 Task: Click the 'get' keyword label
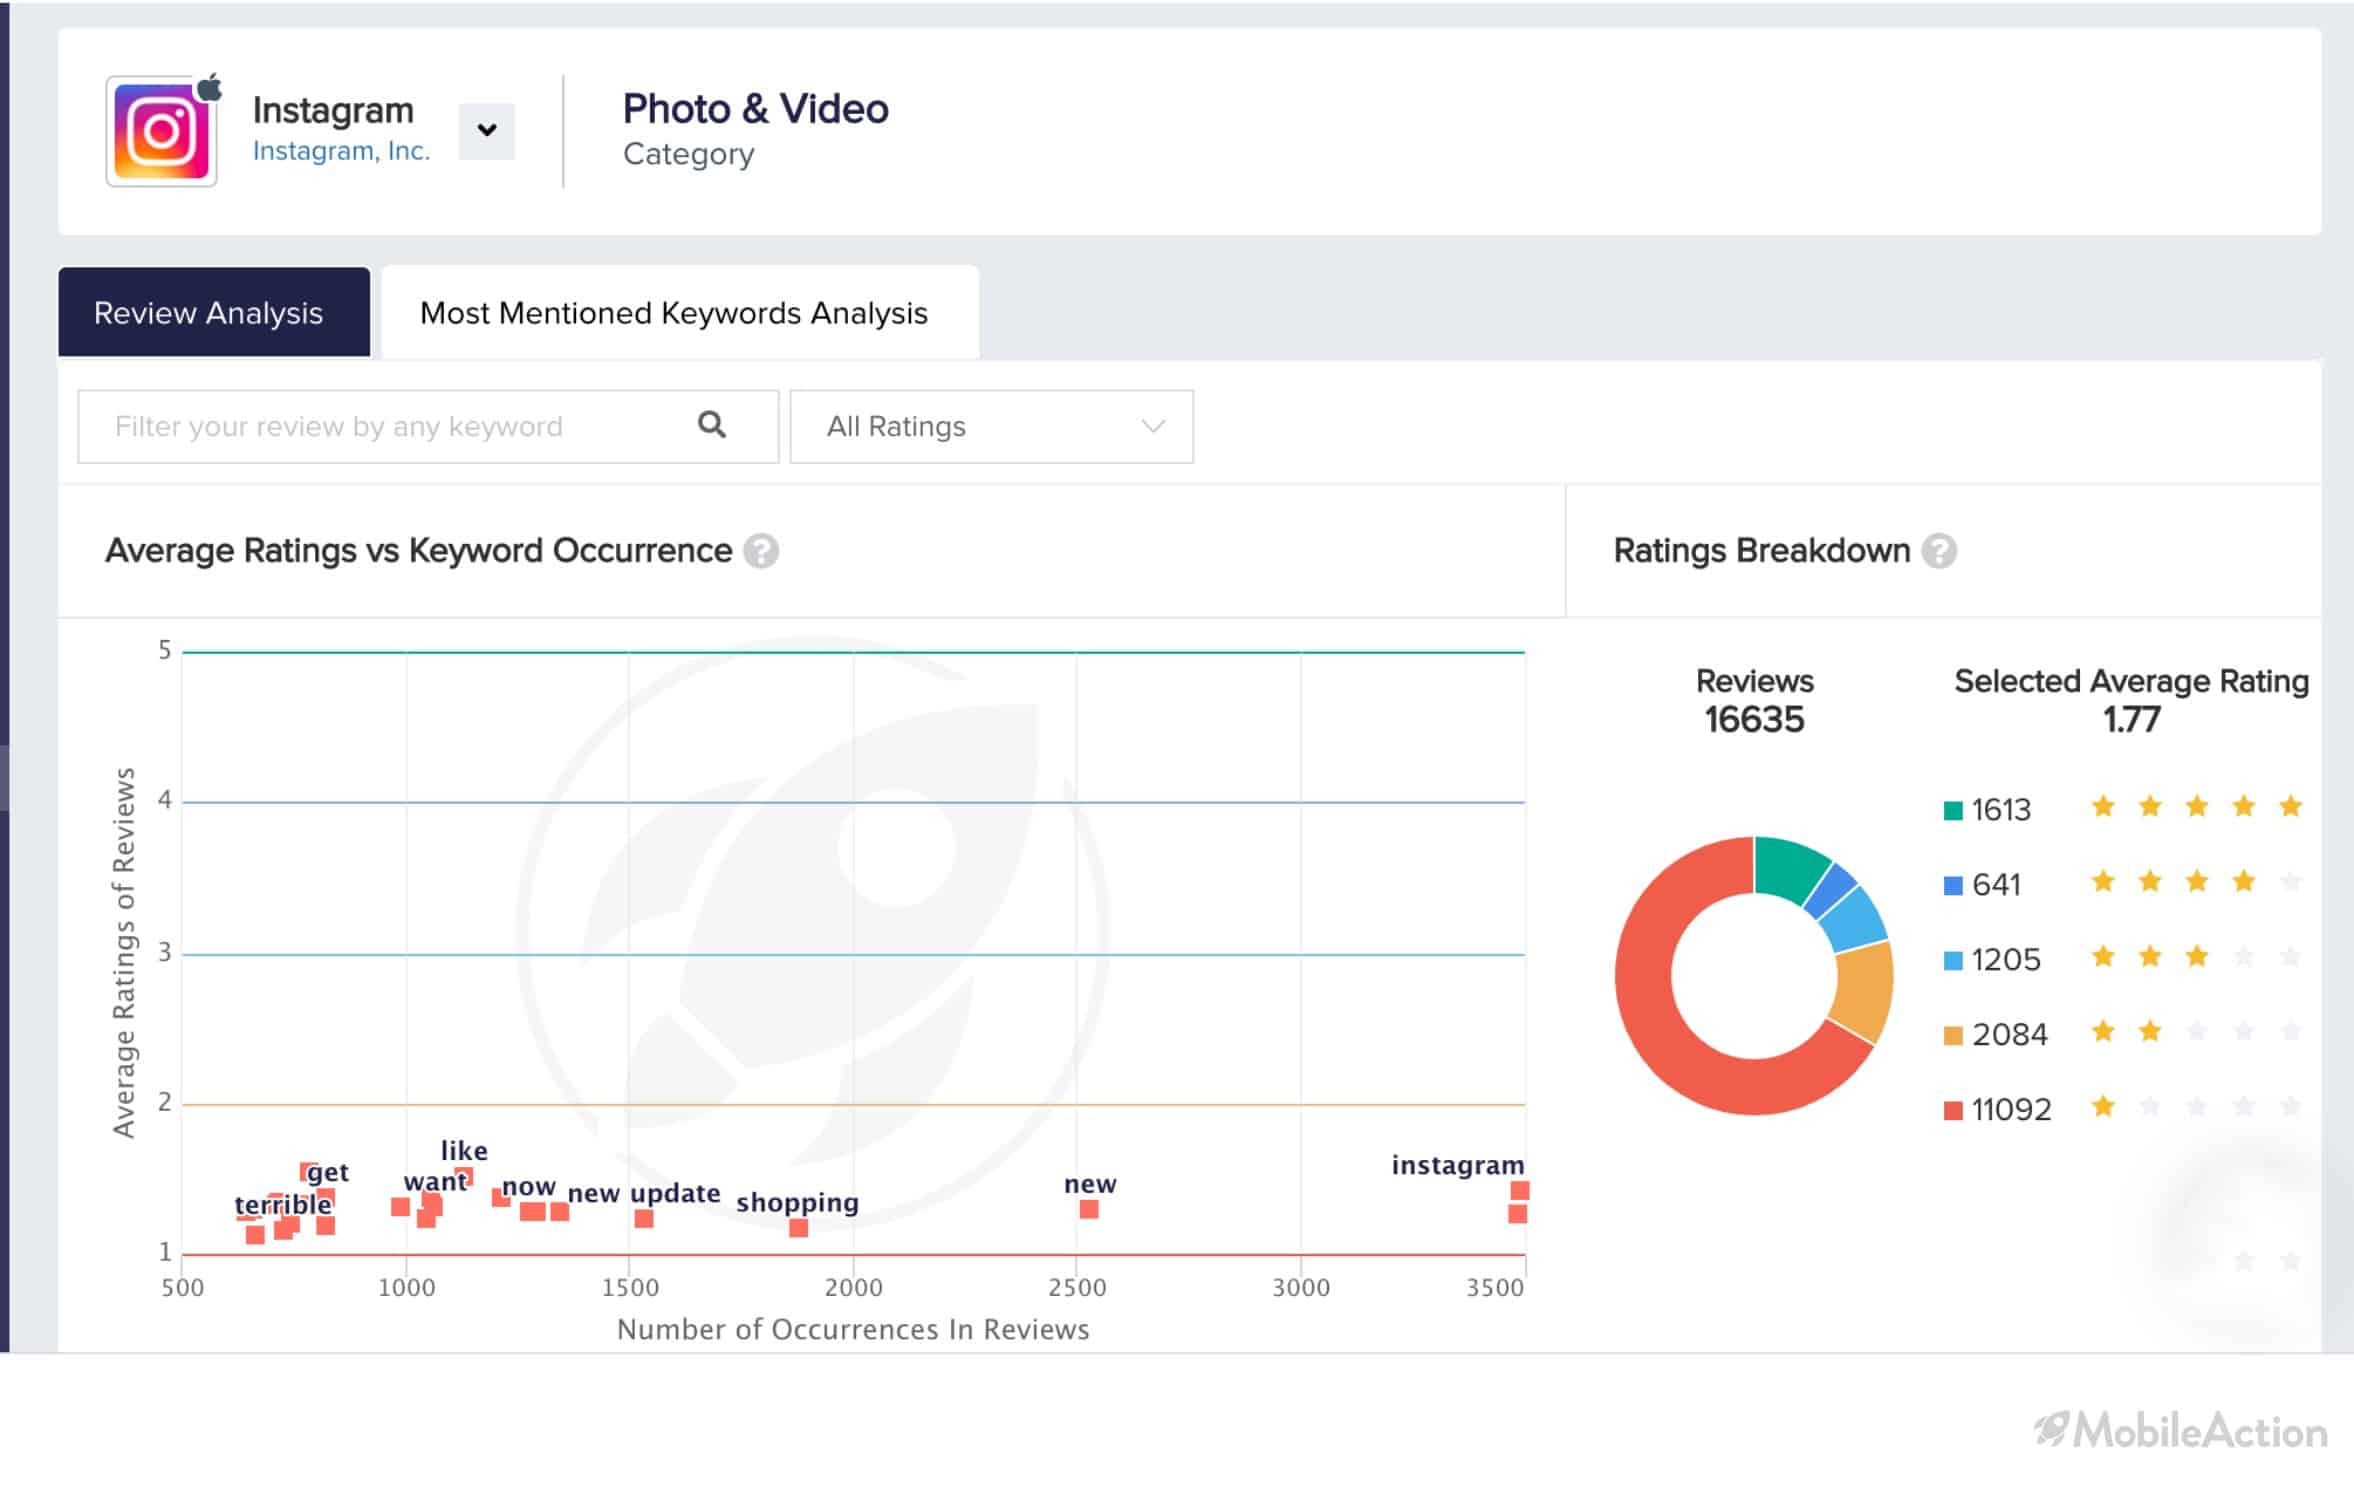pos(328,1173)
